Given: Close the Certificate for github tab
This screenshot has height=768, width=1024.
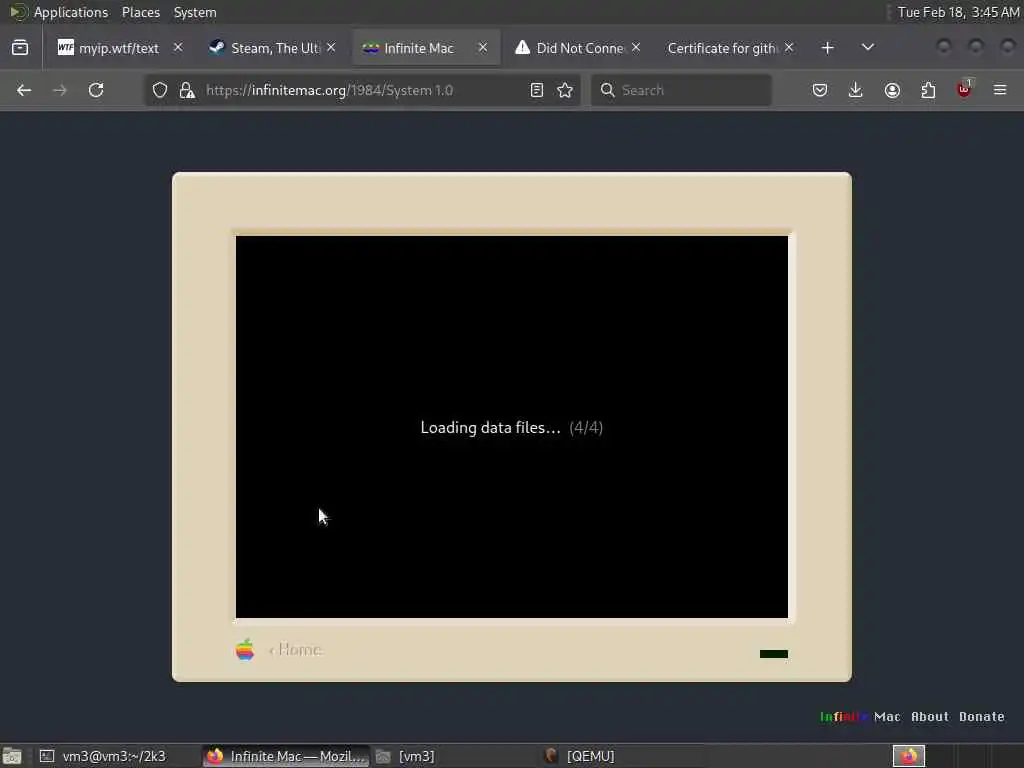Looking at the screenshot, I should 789,48.
